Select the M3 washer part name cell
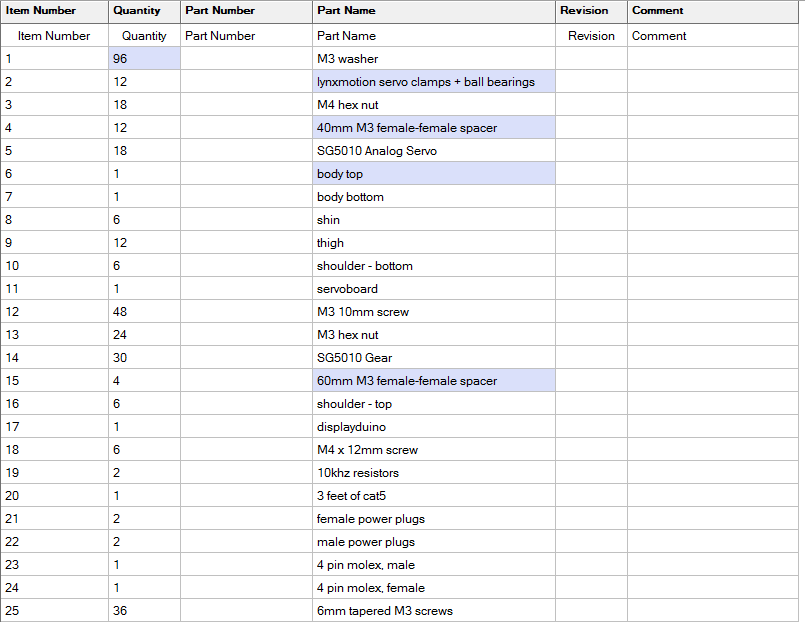The width and height of the screenshot is (805, 636). click(x=433, y=59)
